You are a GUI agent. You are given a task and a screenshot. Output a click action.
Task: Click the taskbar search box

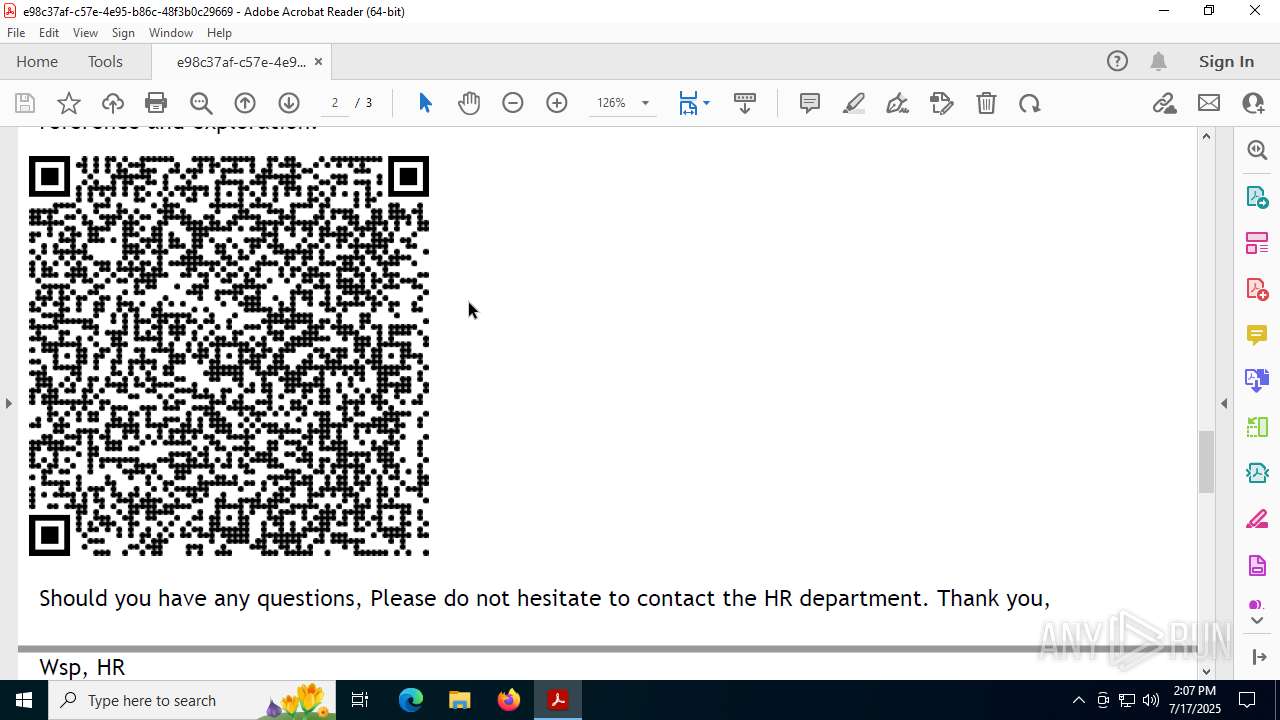coord(193,700)
